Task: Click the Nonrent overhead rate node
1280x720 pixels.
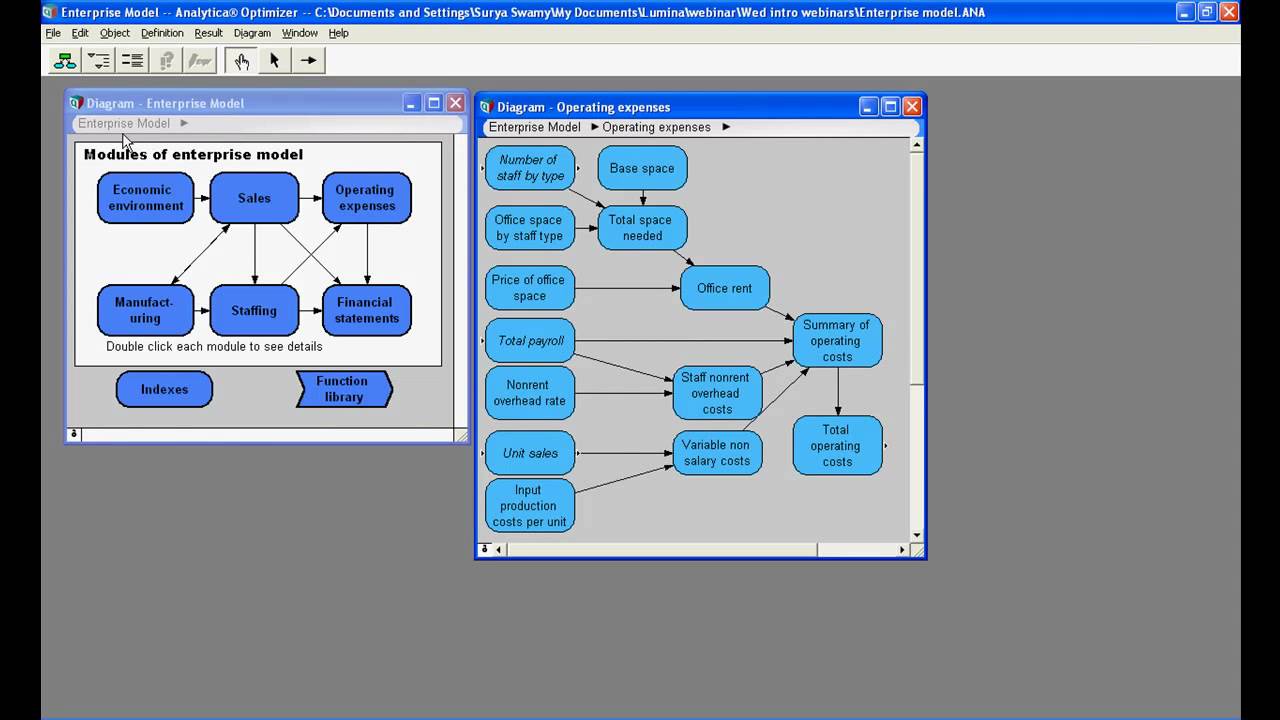Action: tap(530, 393)
